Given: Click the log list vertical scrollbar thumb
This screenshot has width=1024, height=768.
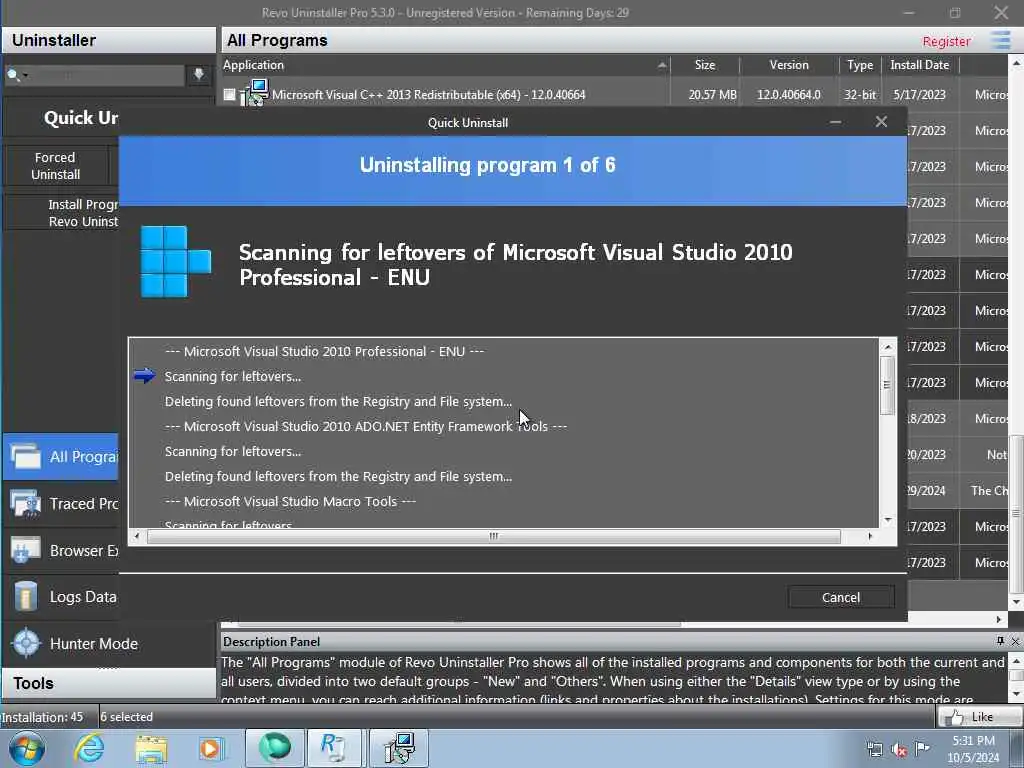Looking at the screenshot, I should point(887,385).
